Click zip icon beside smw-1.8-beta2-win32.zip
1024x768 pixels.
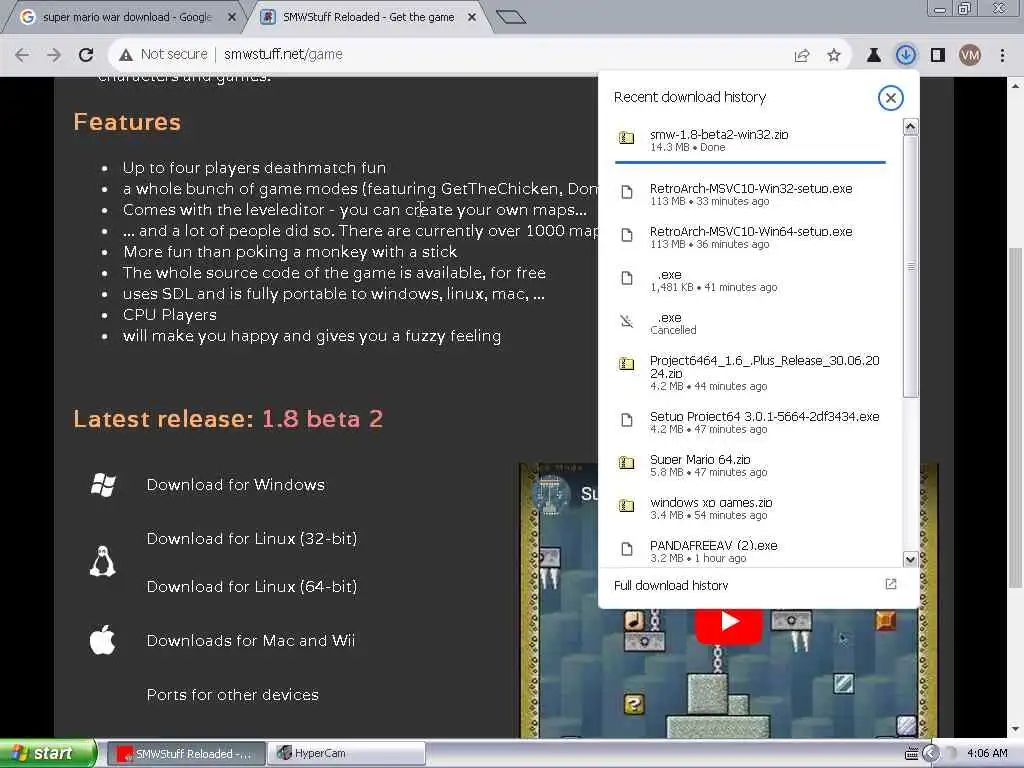pos(626,138)
